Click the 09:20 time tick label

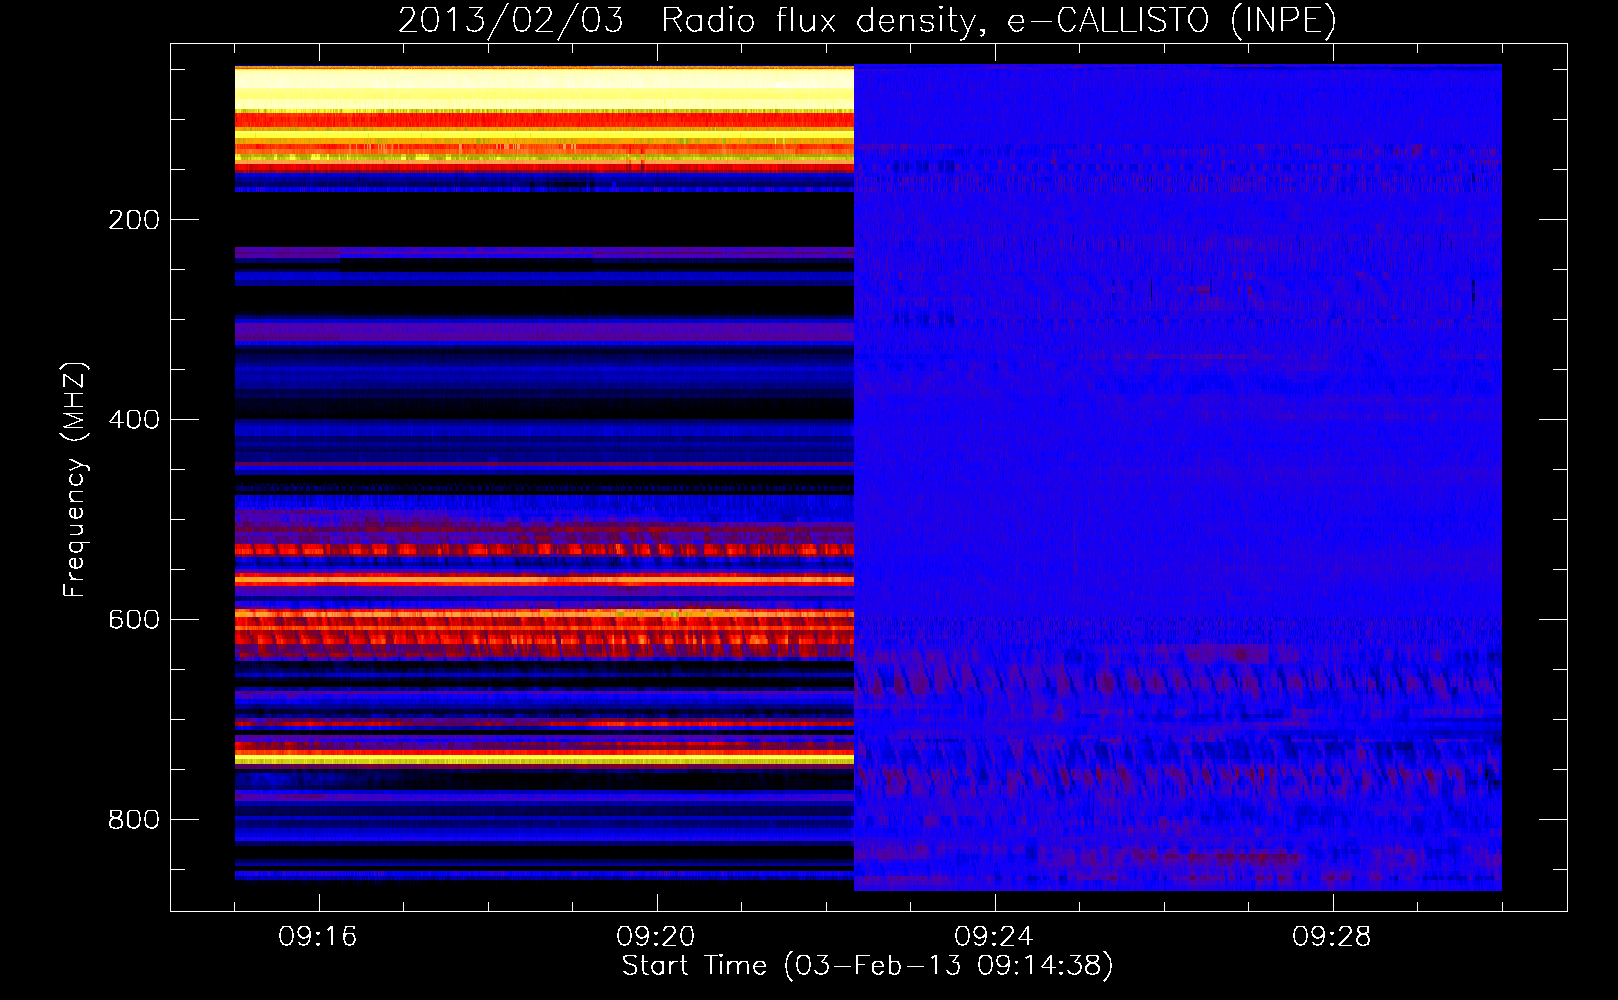pos(656,937)
